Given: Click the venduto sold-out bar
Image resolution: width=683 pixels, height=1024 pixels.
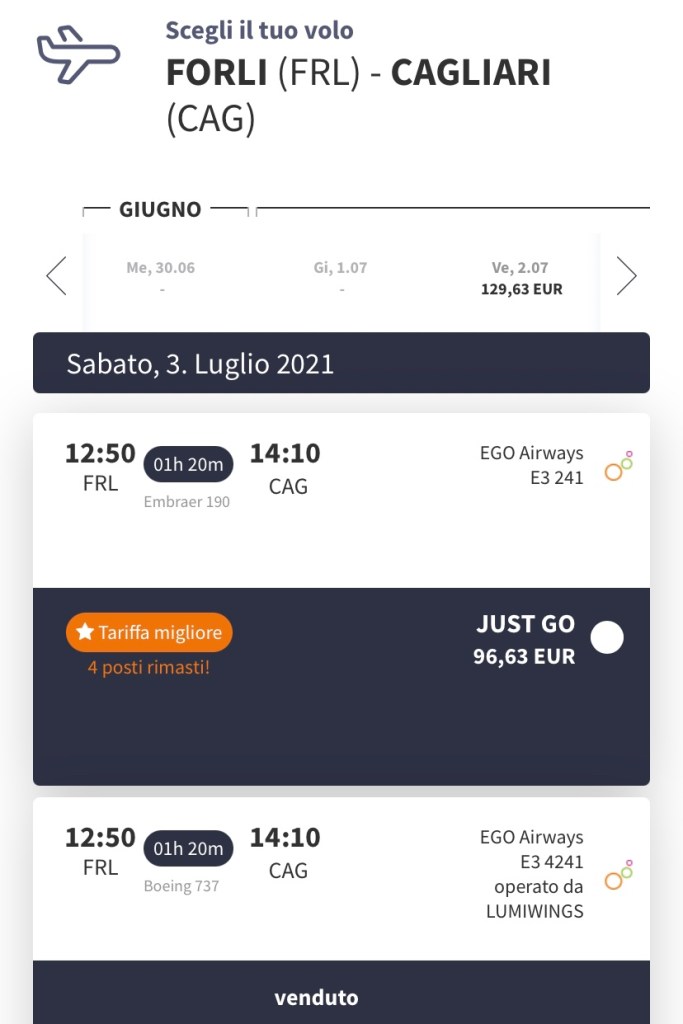Looking at the screenshot, I should click(x=341, y=997).
